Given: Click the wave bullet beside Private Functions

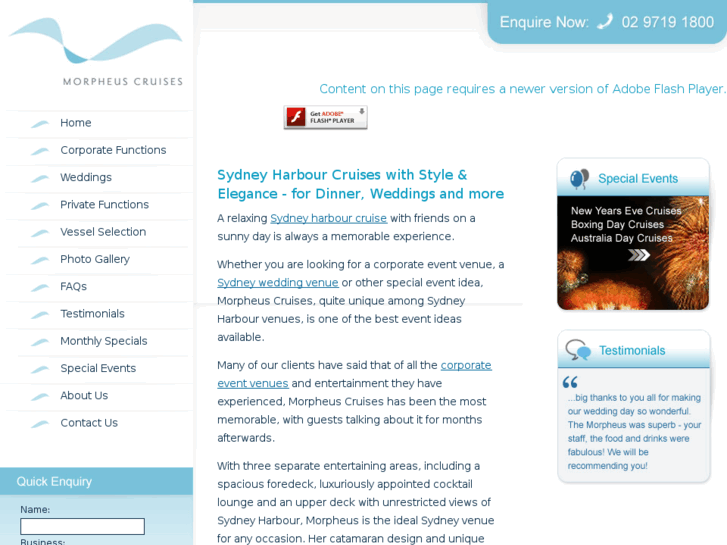Looking at the screenshot, I should pos(40,205).
